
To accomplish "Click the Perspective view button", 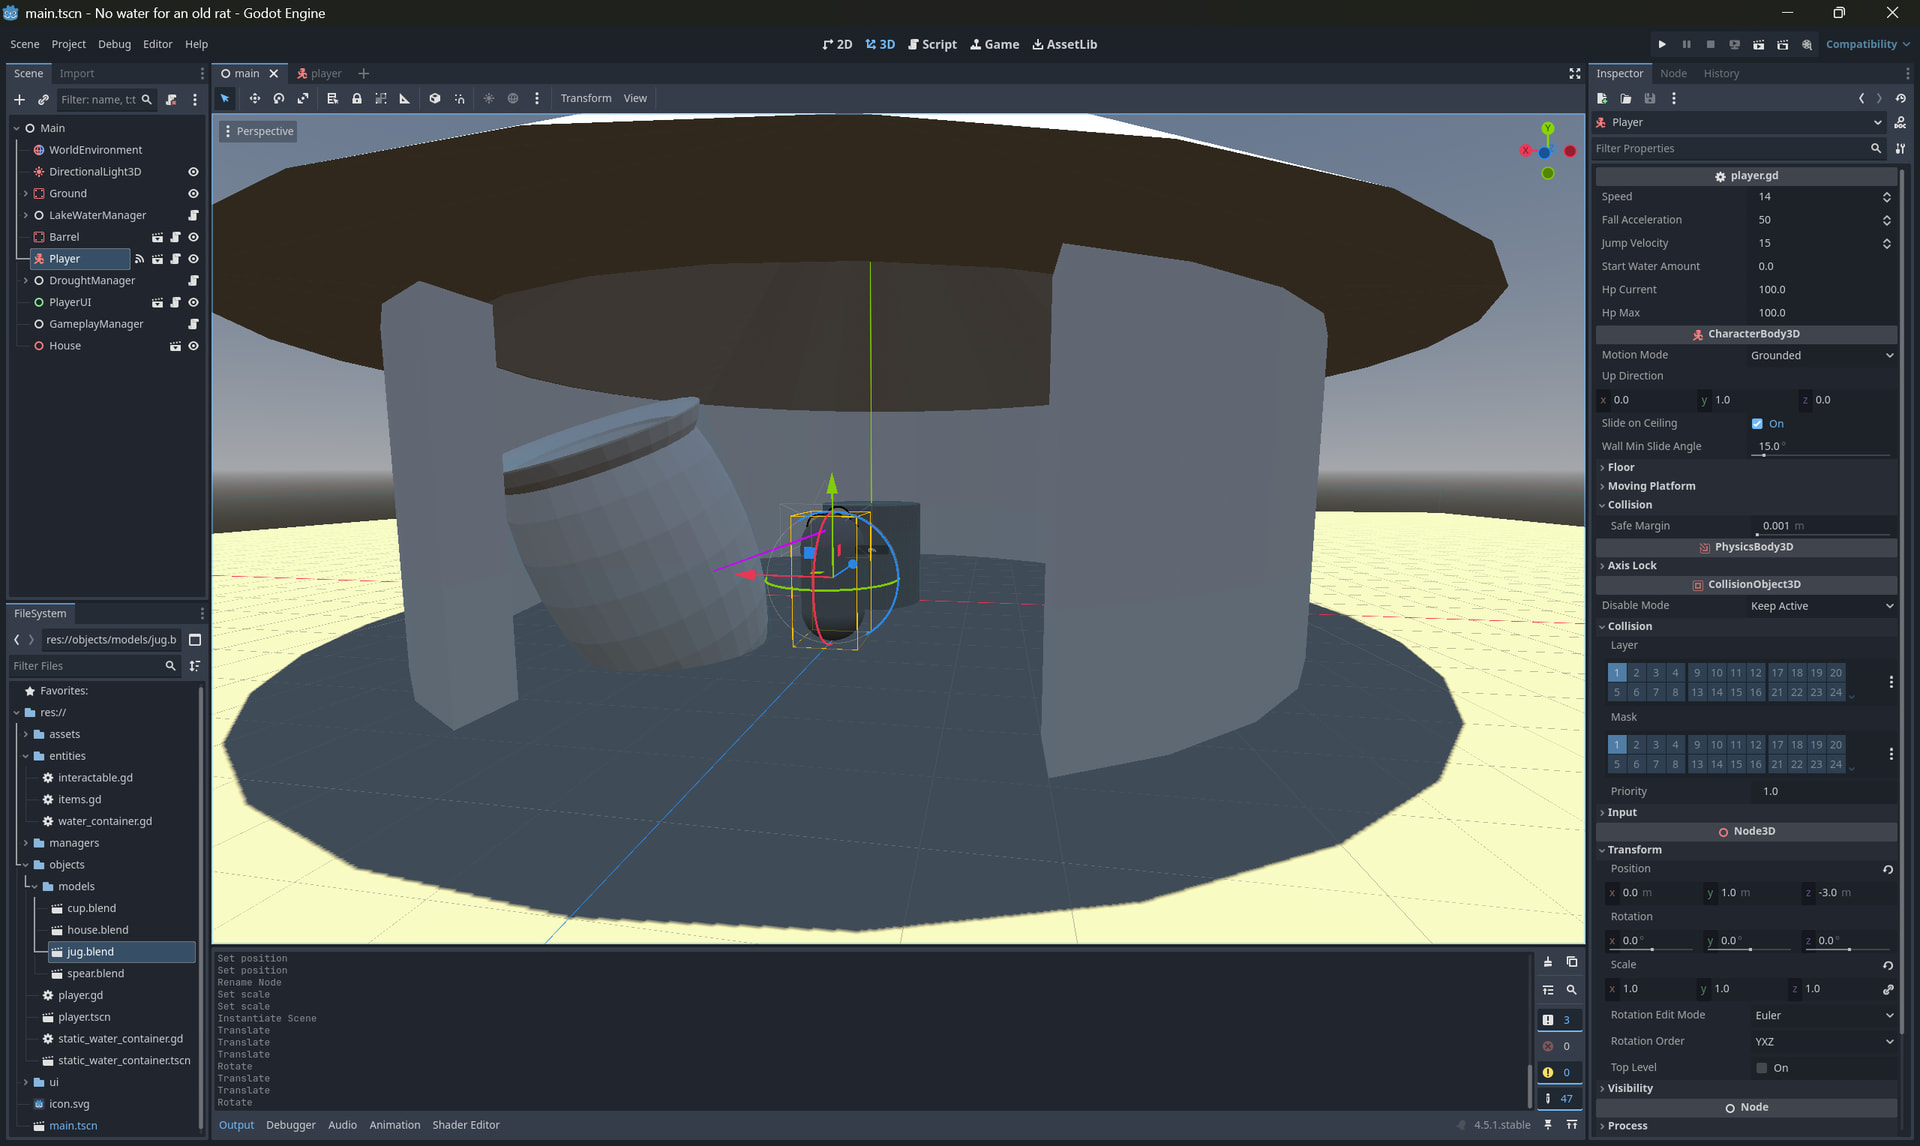I will point(258,131).
